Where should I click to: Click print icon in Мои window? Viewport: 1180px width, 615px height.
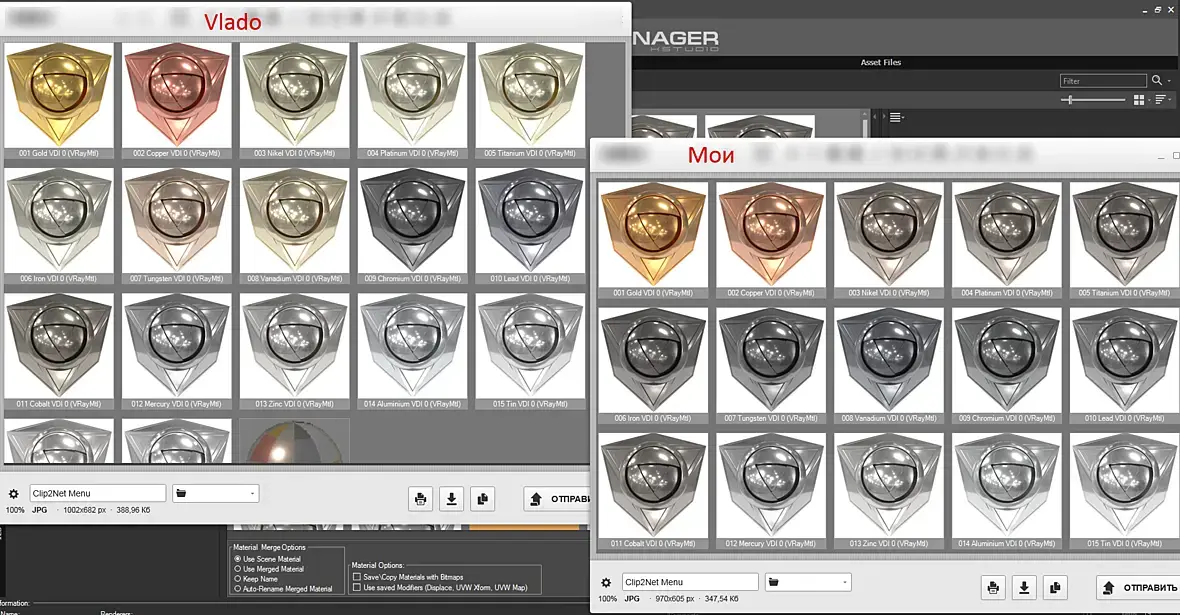click(x=993, y=588)
